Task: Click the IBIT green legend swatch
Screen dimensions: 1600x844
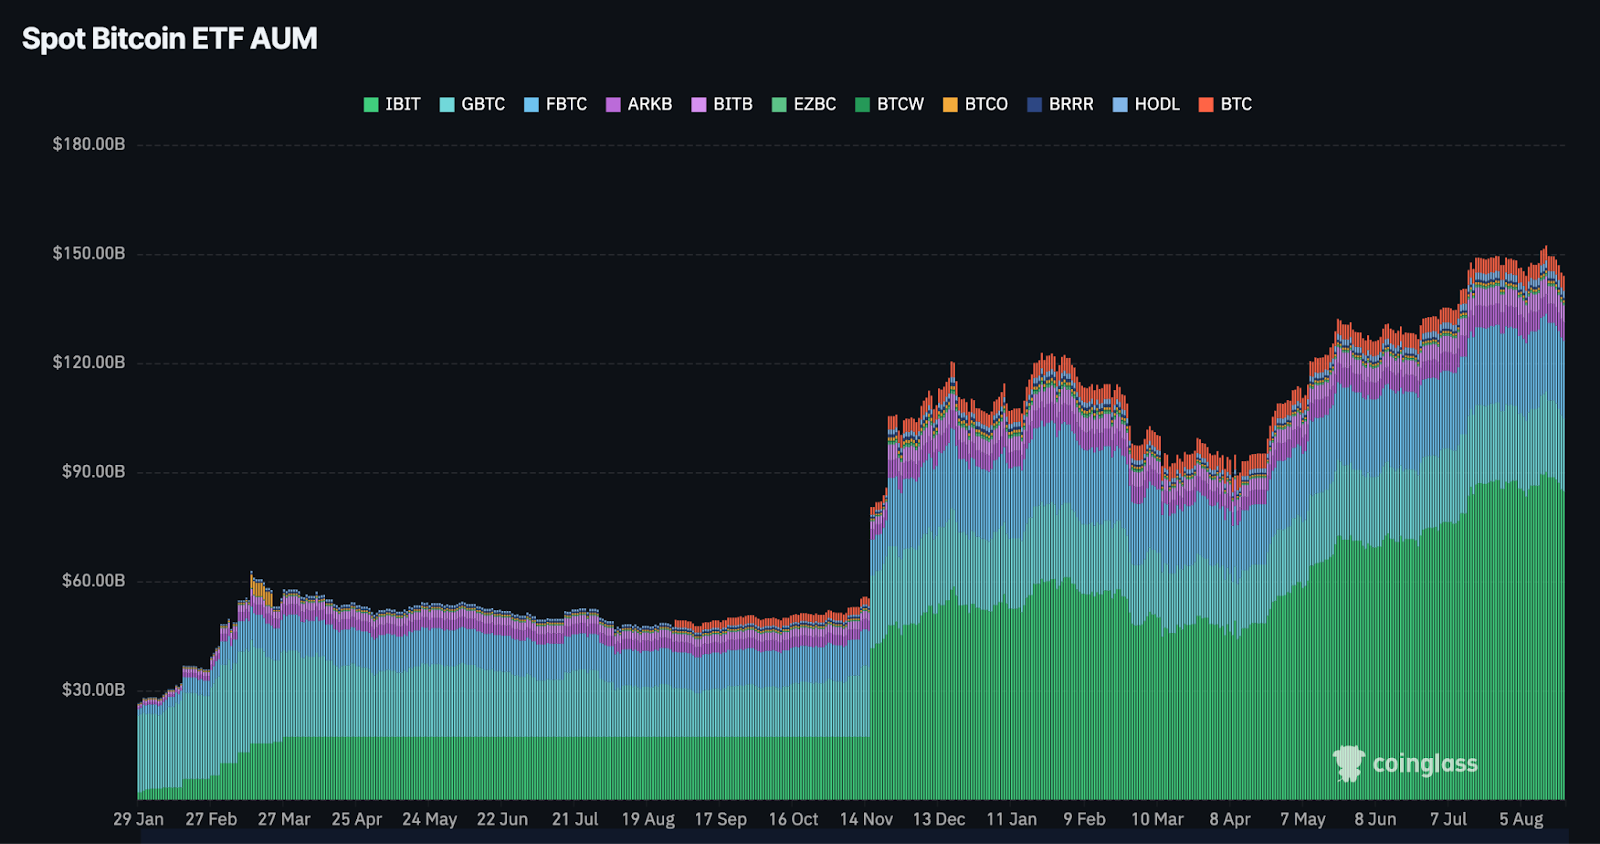Action: click(371, 105)
